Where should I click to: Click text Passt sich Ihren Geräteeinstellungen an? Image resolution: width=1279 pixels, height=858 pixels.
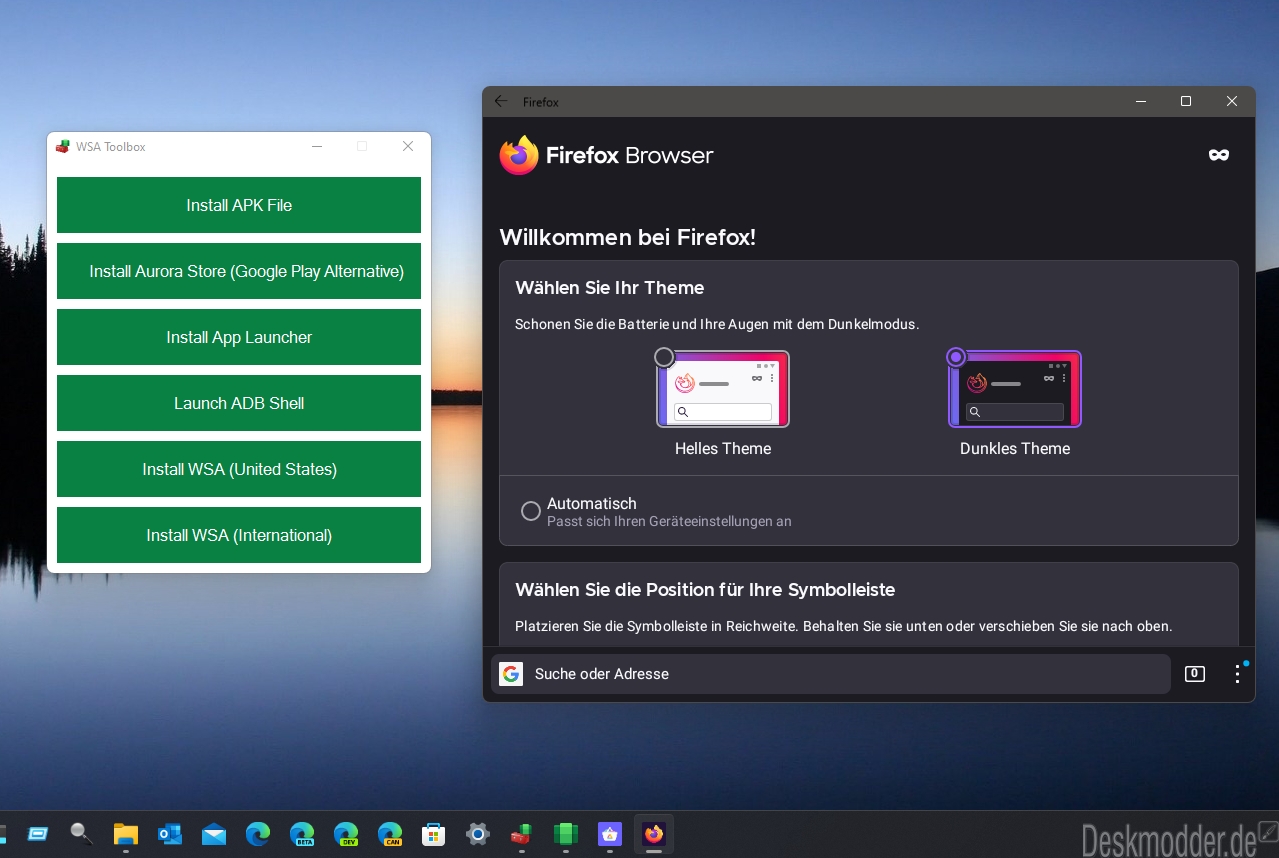pos(669,521)
